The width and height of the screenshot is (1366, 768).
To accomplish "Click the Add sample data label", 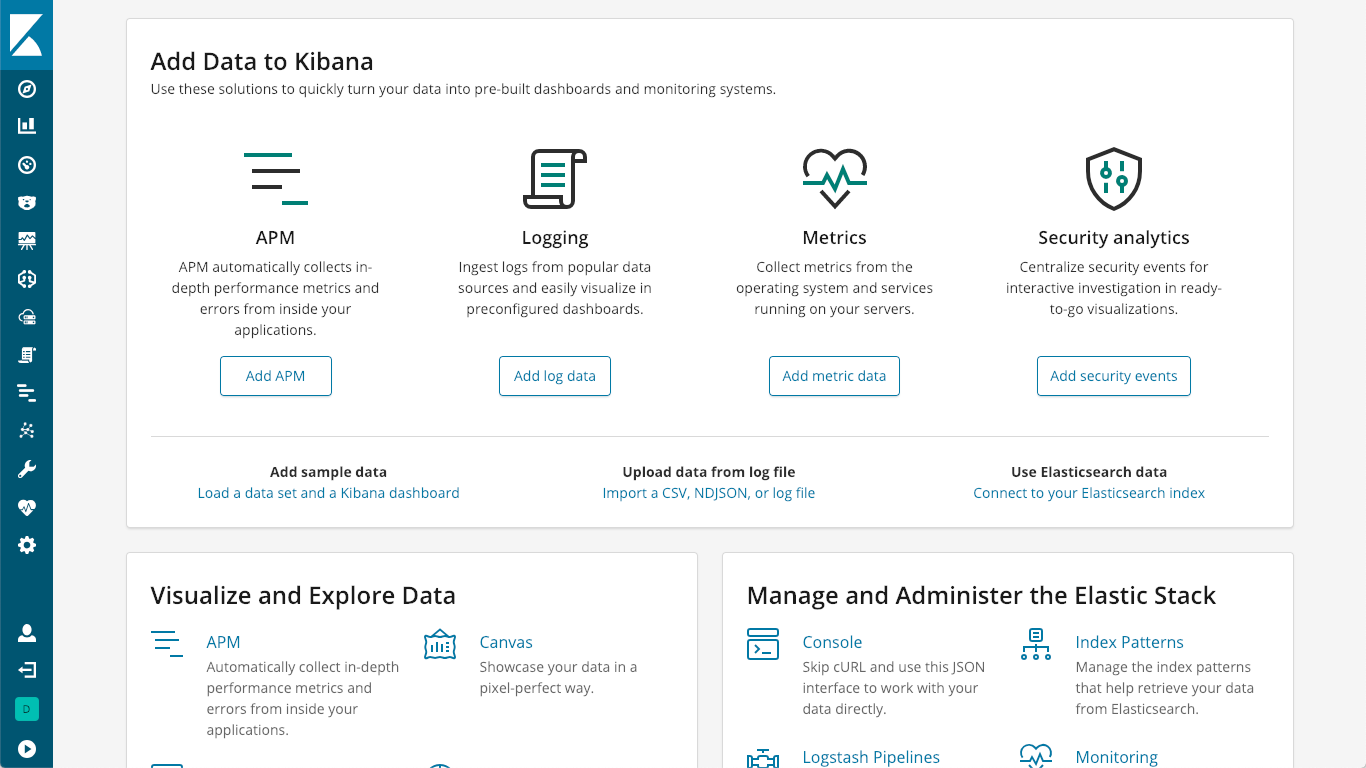I will coord(328,472).
